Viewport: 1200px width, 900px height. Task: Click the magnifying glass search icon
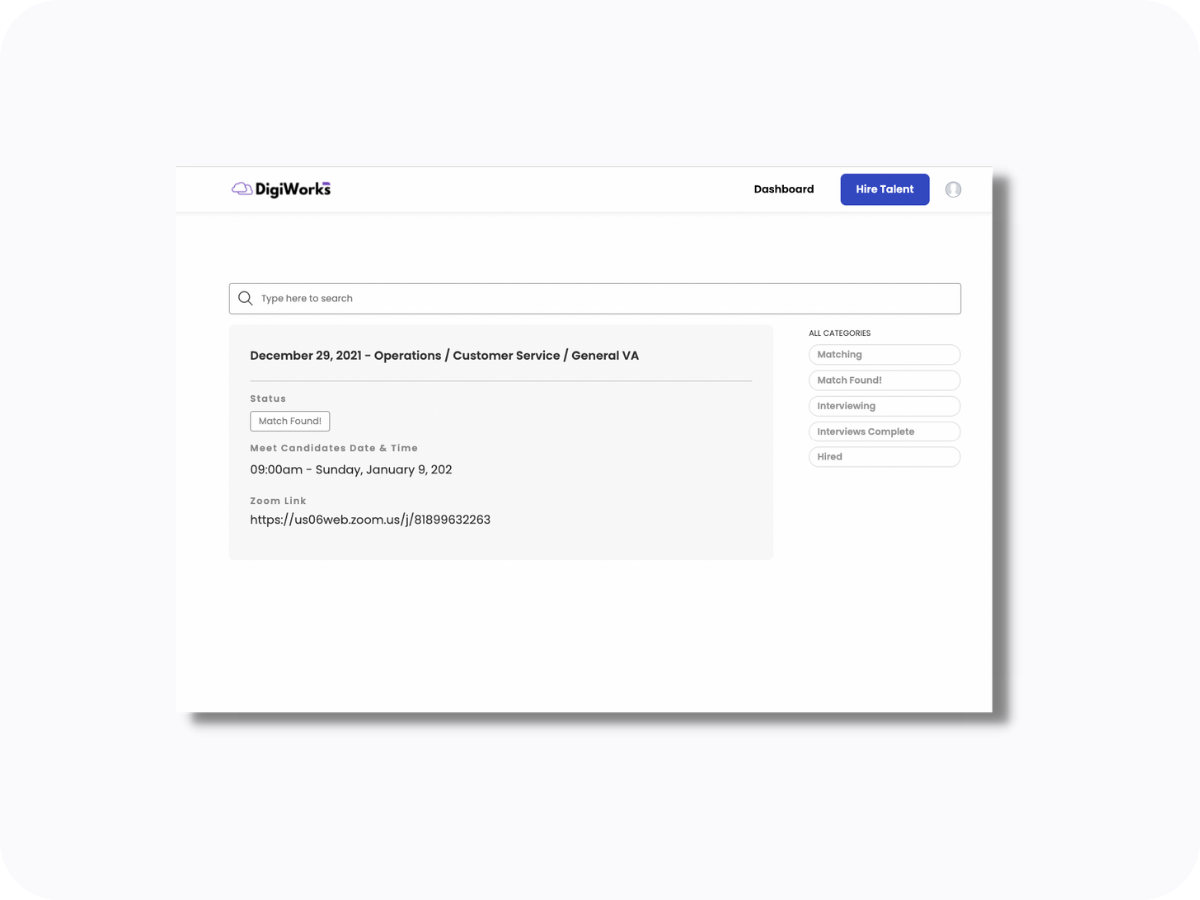(245, 298)
